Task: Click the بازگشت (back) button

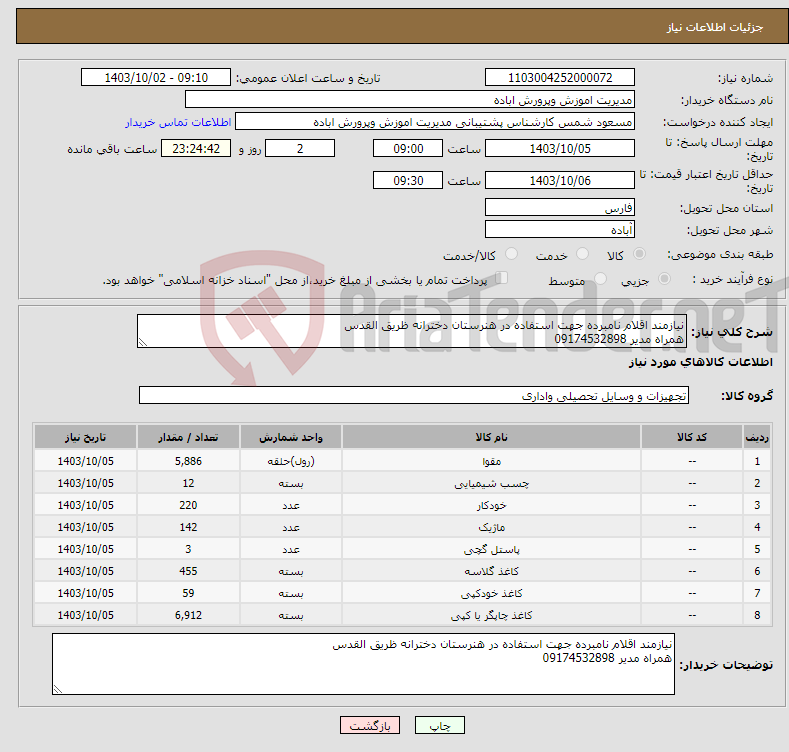Action: [370, 725]
